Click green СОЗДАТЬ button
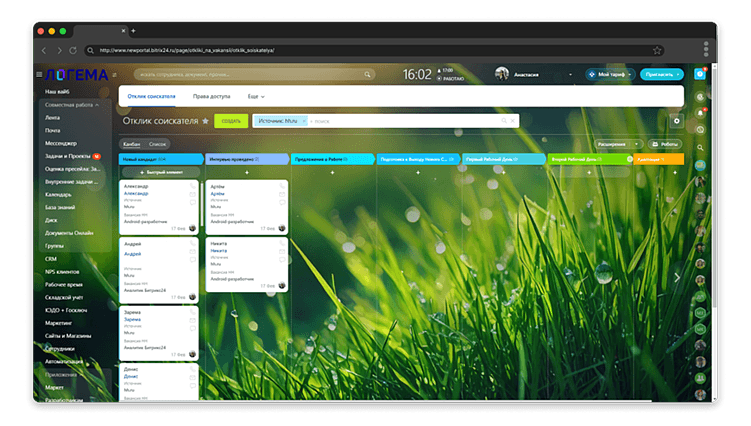 (x=231, y=121)
